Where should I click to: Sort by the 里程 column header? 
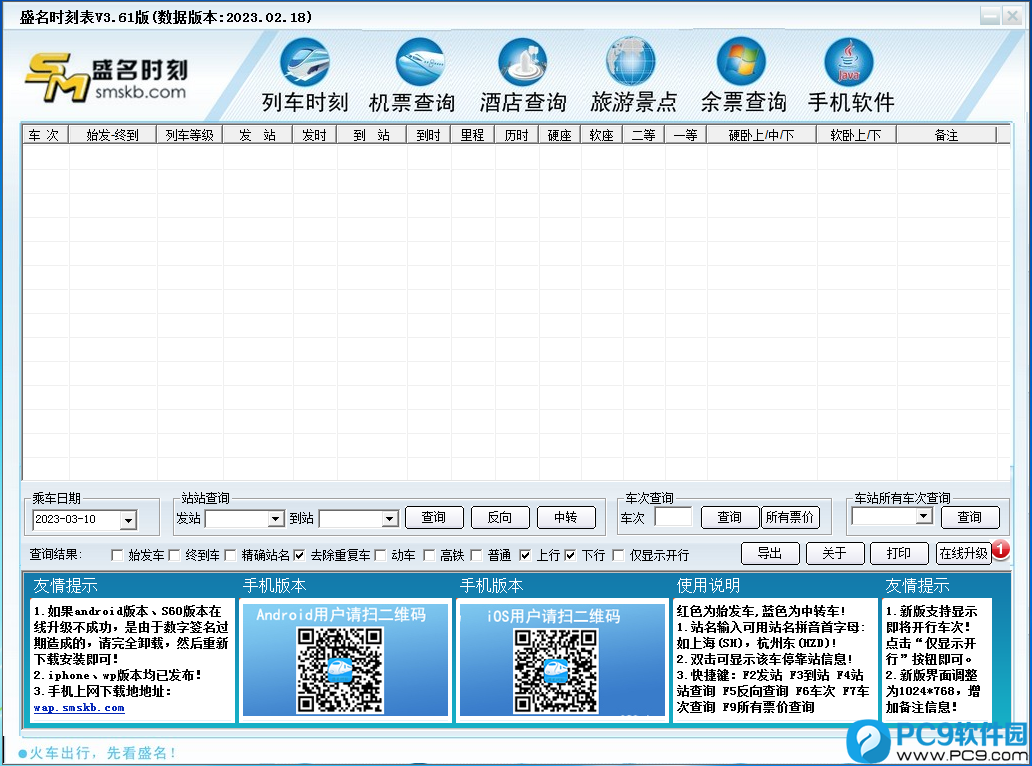[x=473, y=135]
